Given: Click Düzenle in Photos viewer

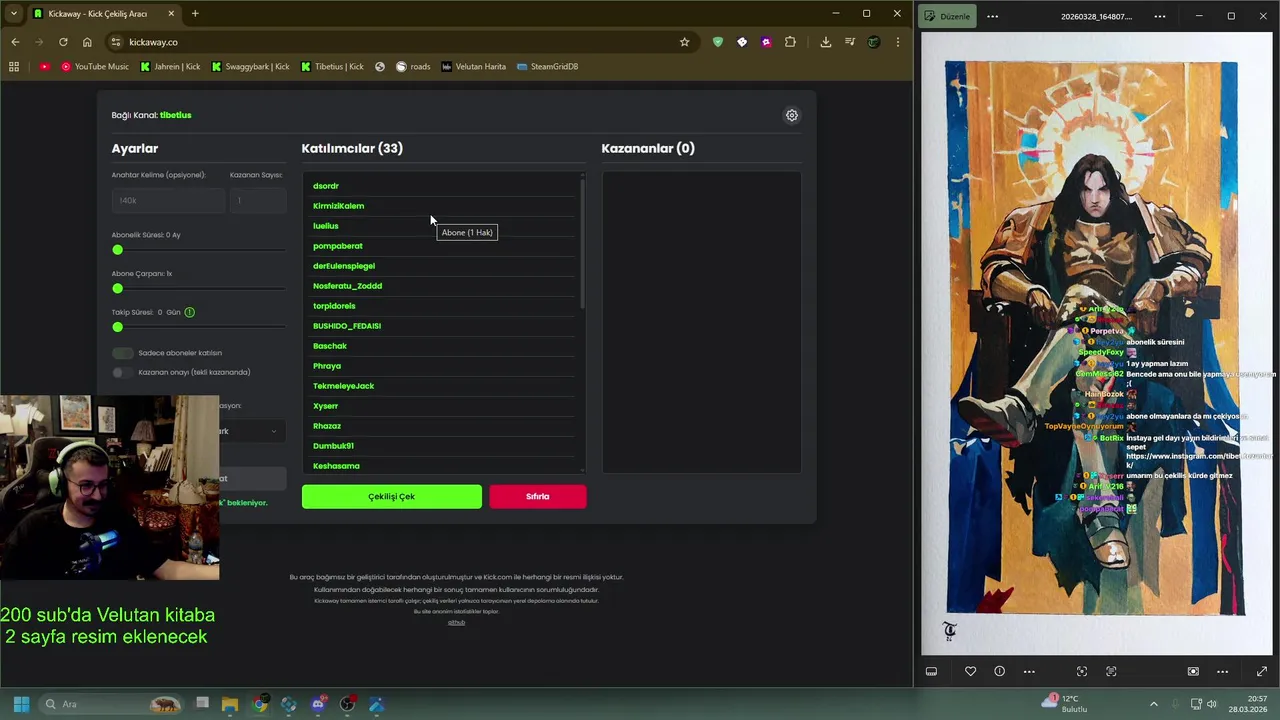Looking at the screenshot, I should click(x=947, y=16).
